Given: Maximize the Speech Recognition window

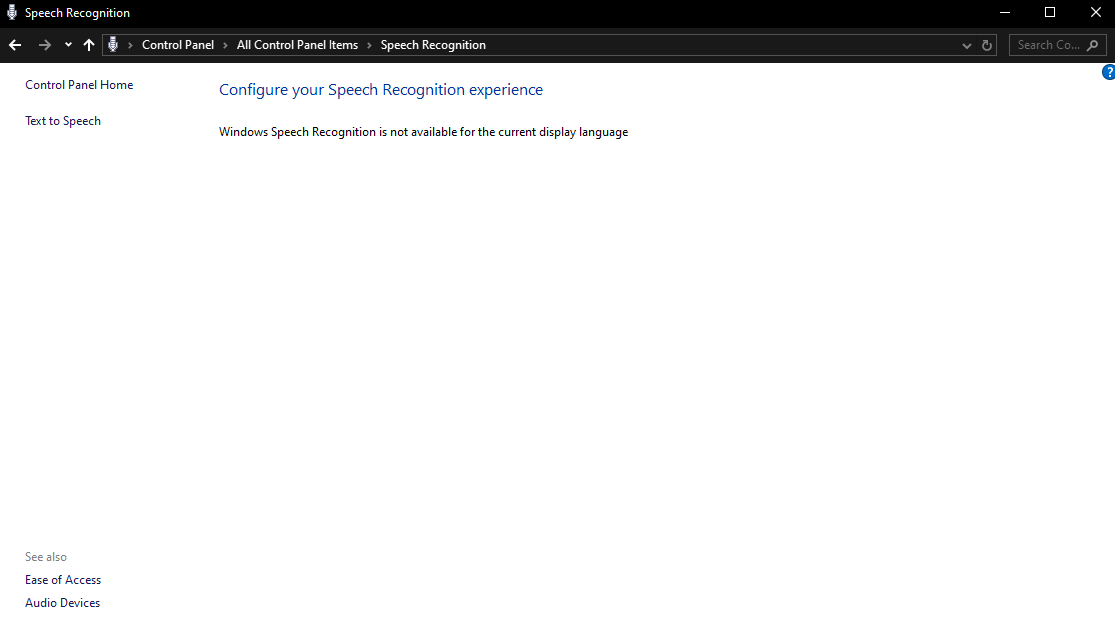Looking at the screenshot, I should pos(1050,12).
